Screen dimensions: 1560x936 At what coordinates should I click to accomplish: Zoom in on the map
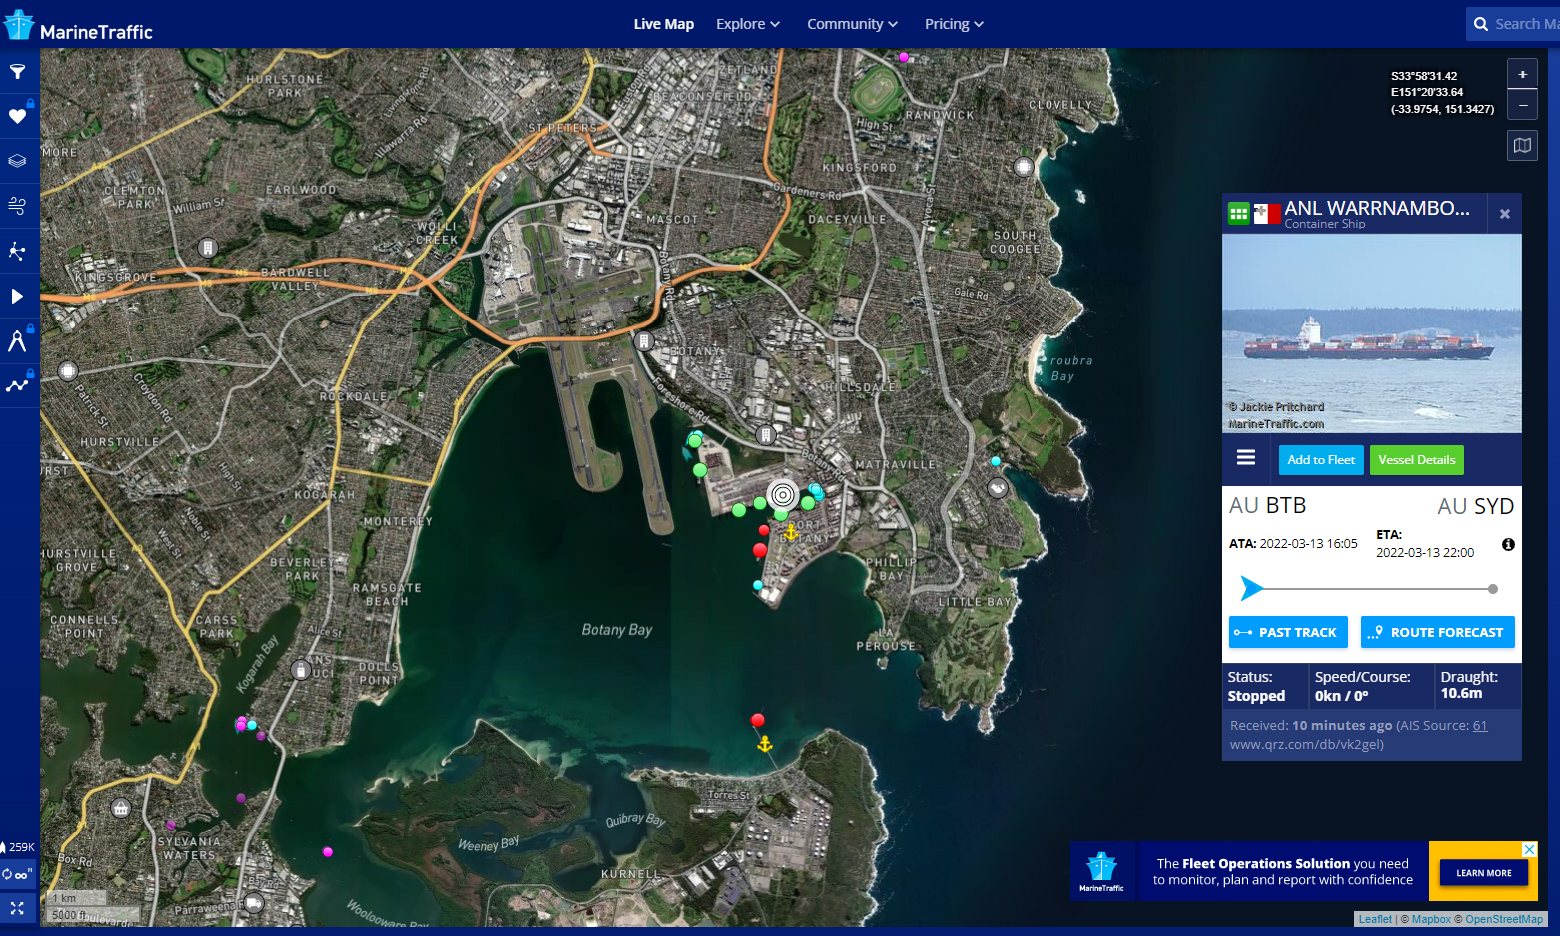click(x=1522, y=74)
